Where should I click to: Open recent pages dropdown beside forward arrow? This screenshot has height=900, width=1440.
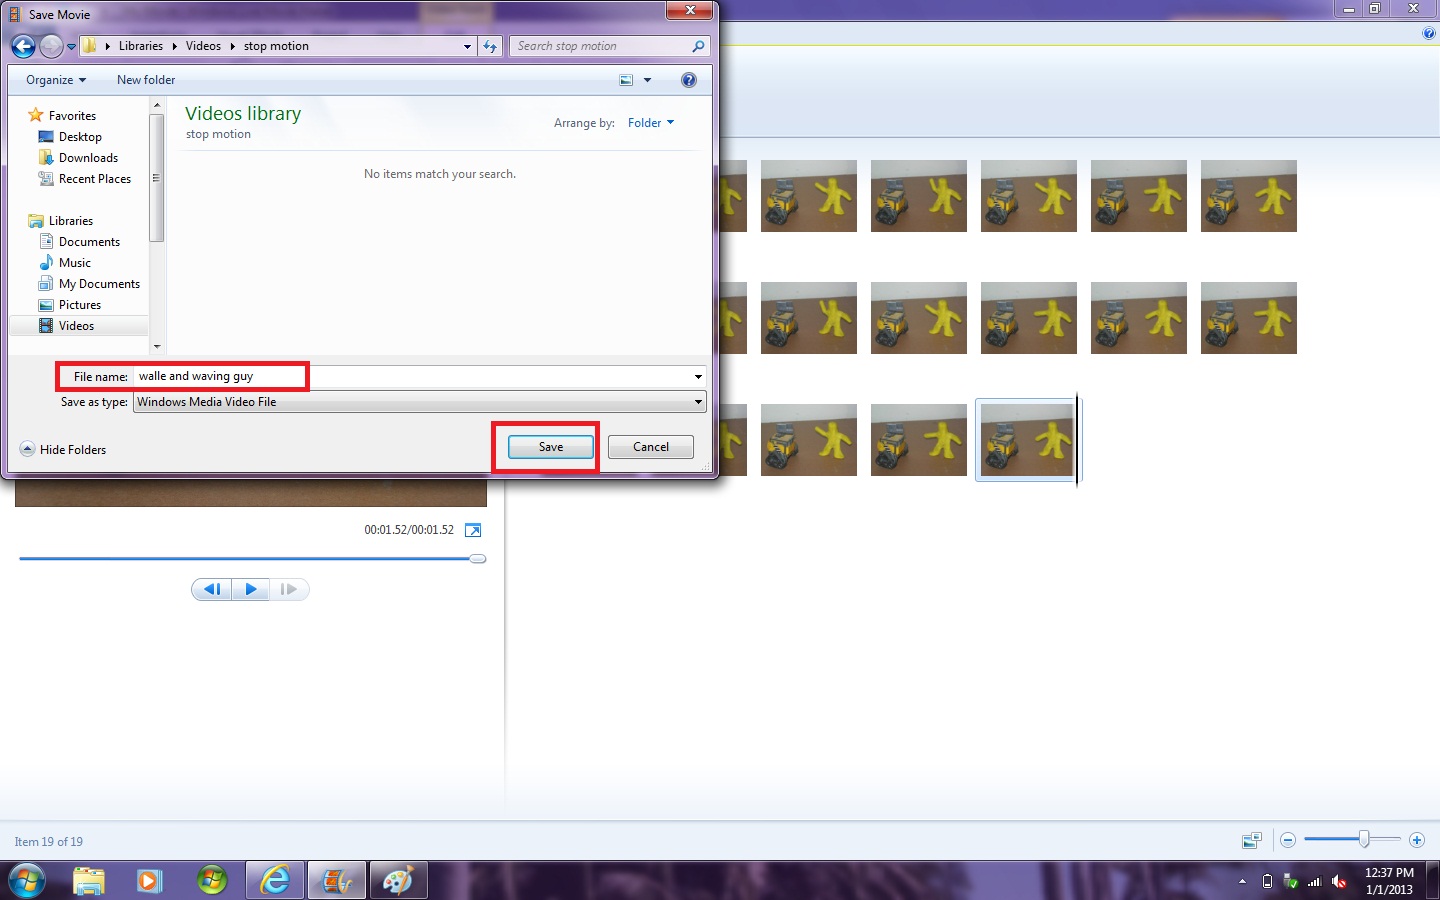pyautogui.click(x=71, y=46)
